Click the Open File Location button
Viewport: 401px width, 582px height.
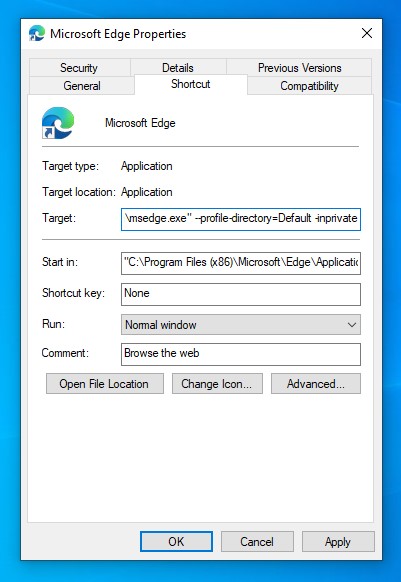click(105, 383)
